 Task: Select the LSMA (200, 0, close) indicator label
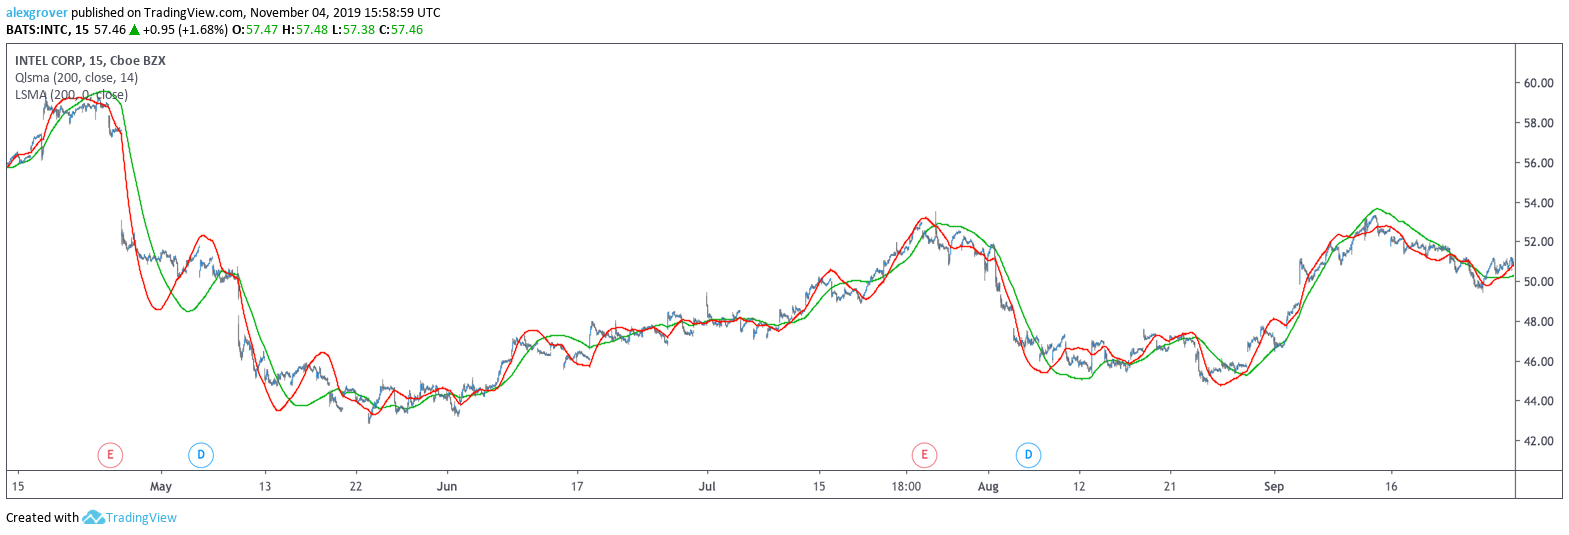tap(71, 95)
